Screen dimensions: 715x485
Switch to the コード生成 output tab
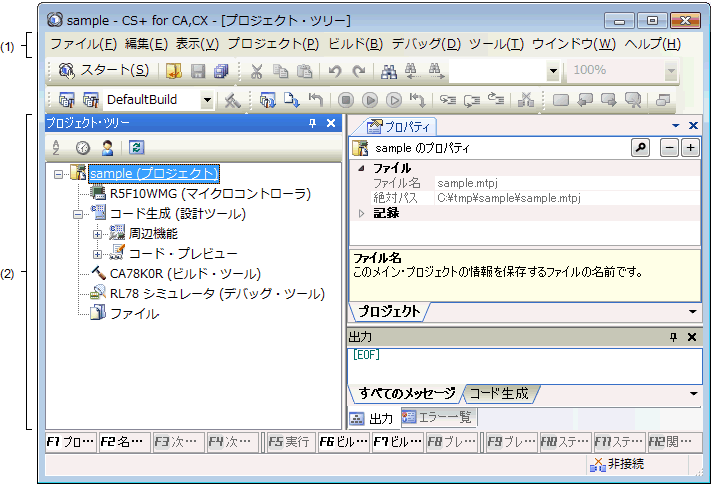[x=499, y=393]
